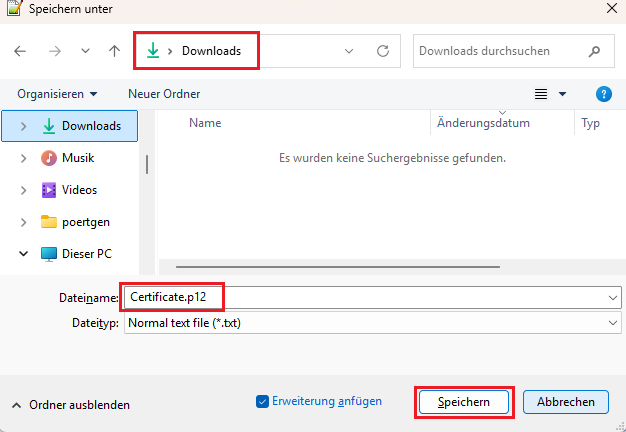The height and width of the screenshot is (432, 626).
Task: Click the Musik icon in sidebar
Action: [x=49, y=158]
